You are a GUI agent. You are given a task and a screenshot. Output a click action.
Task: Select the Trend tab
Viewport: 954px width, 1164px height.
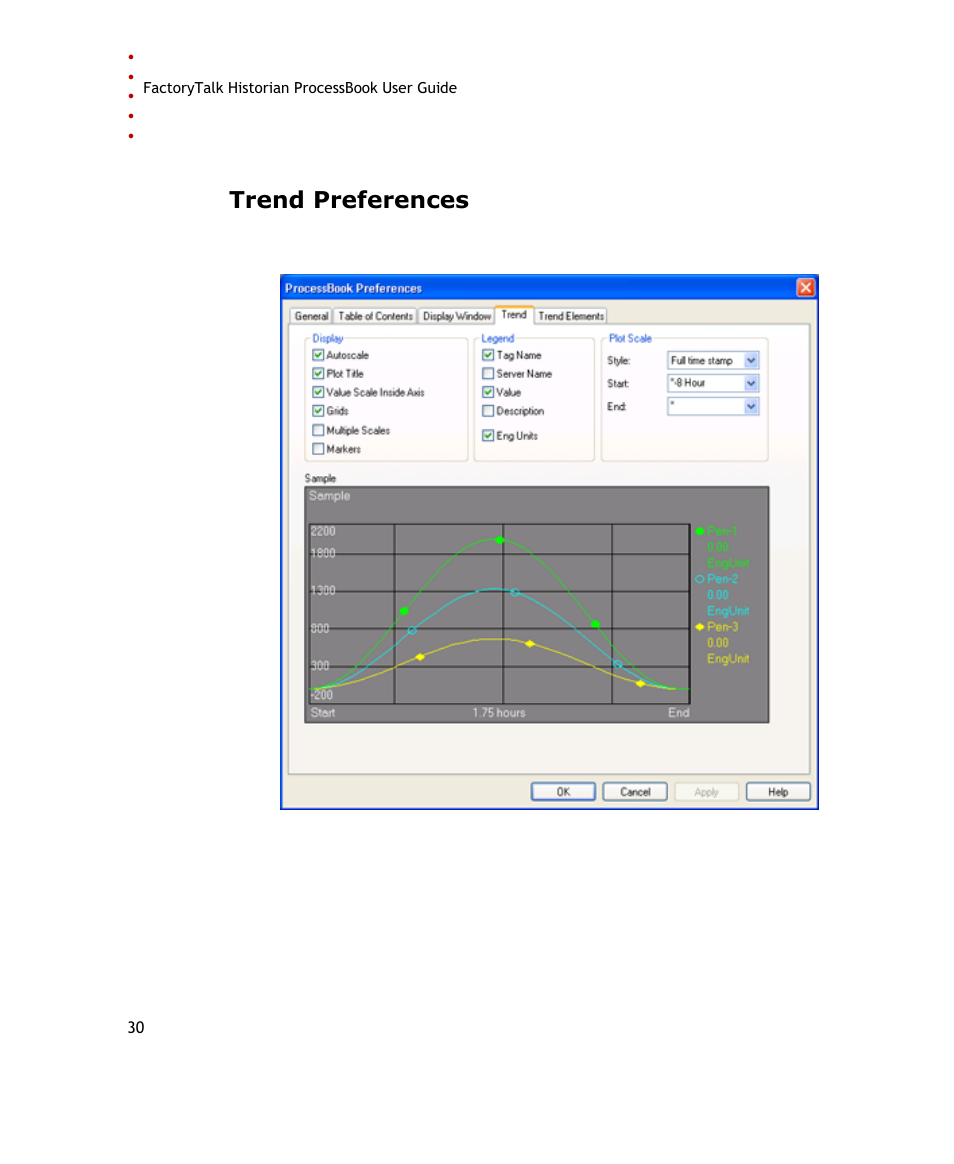coord(514,315)
